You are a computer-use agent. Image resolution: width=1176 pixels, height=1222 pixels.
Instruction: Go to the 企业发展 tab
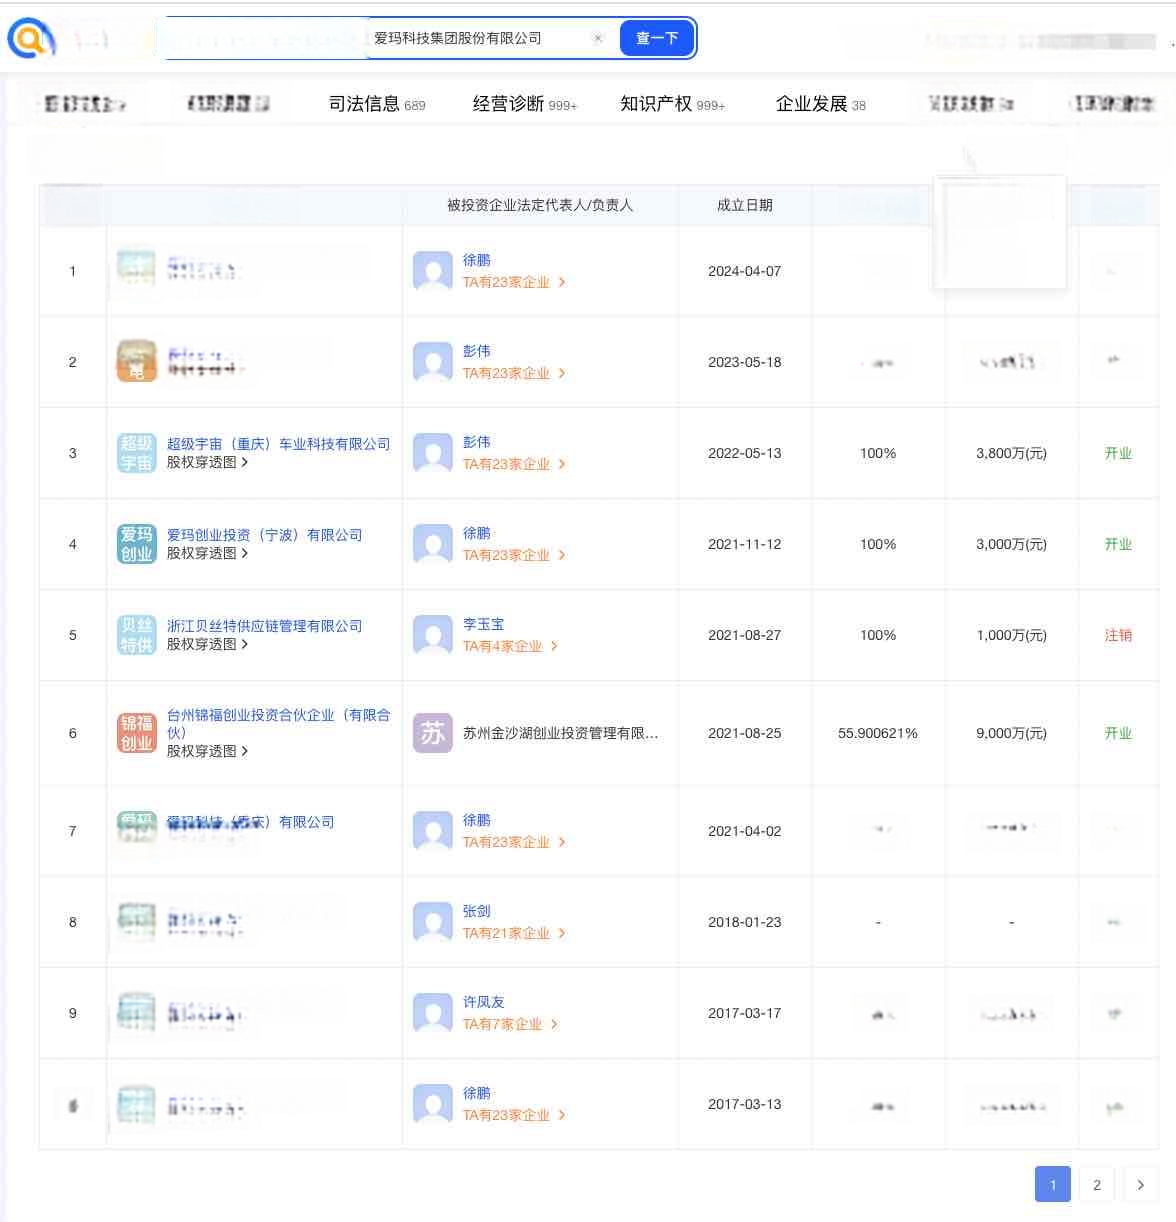pos(821,104)
